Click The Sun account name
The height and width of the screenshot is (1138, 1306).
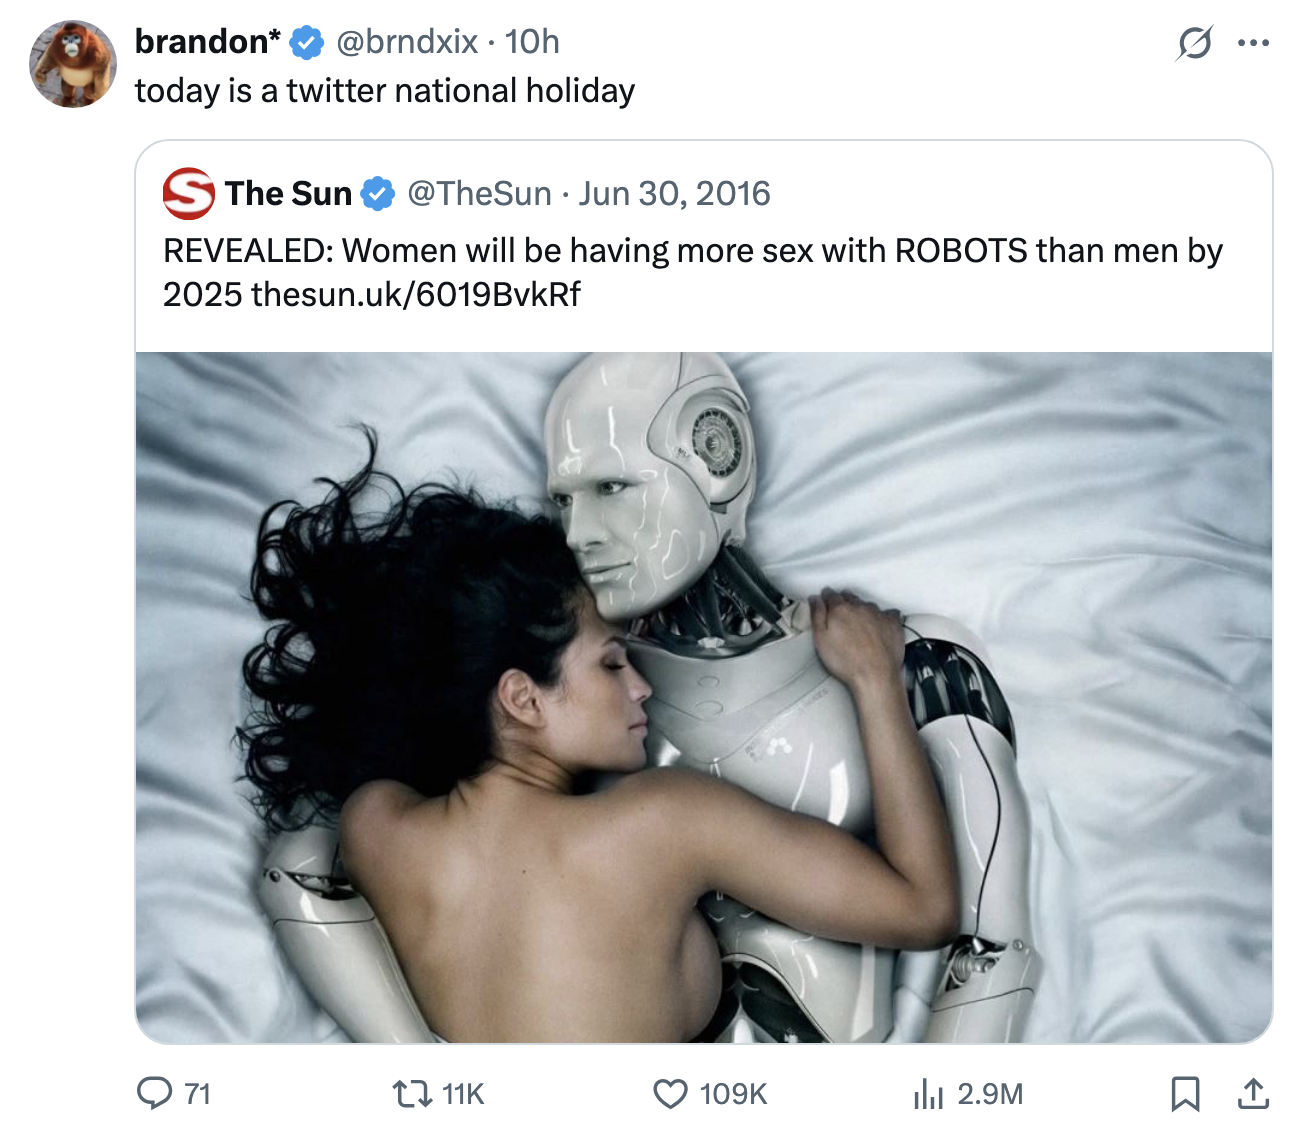coord(288,193)
